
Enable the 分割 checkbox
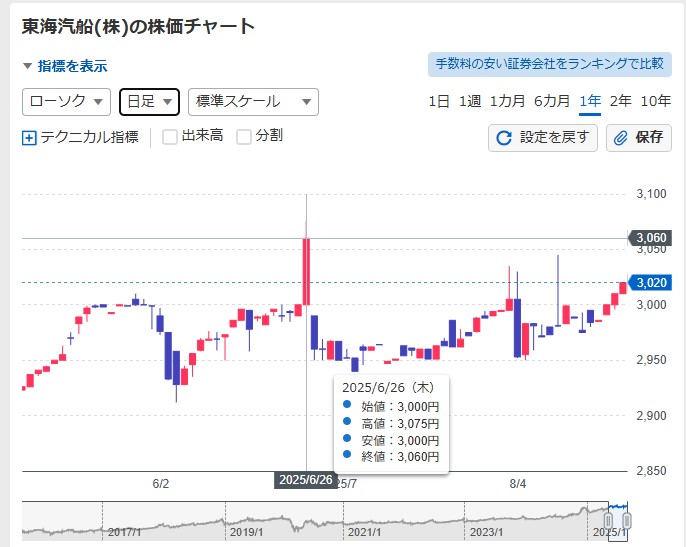pos(244,137)
